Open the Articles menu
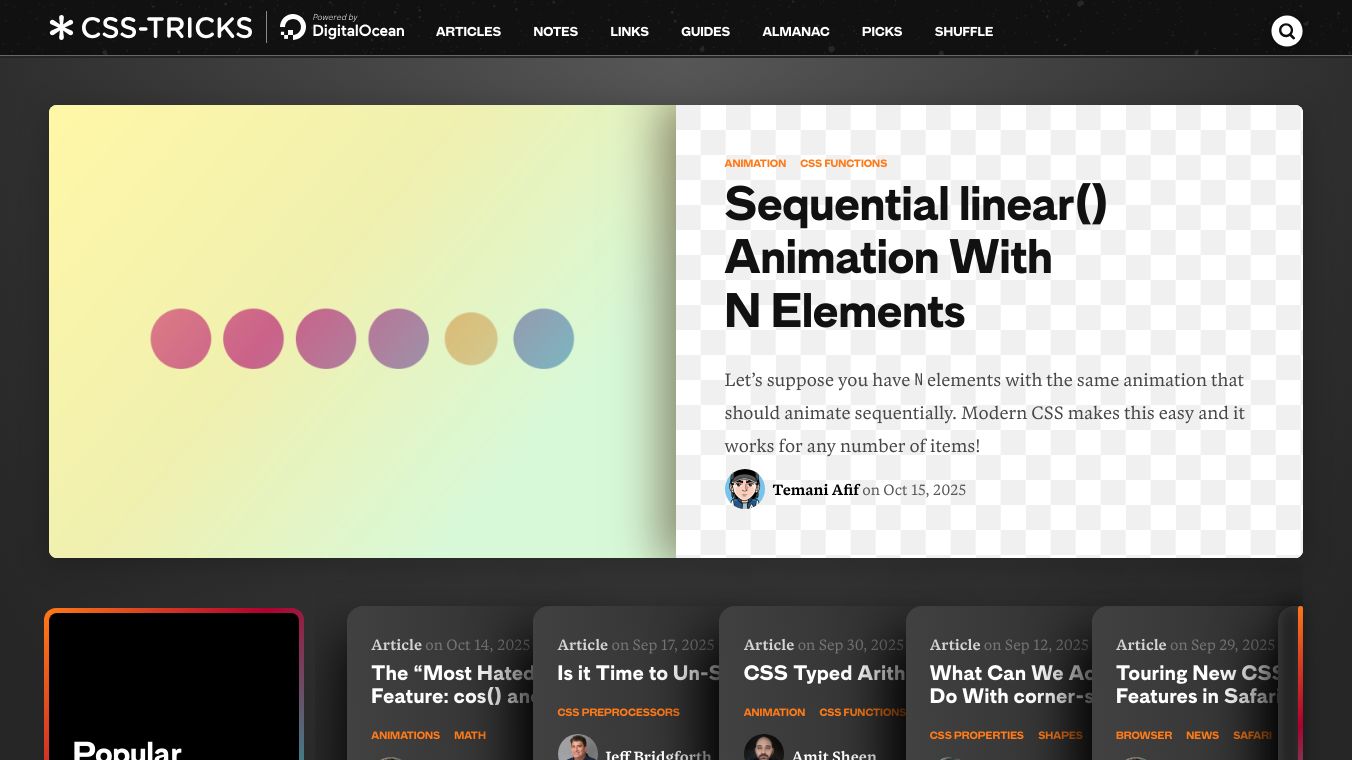Viewport: 1352px width, 760px height. point(468,31)
